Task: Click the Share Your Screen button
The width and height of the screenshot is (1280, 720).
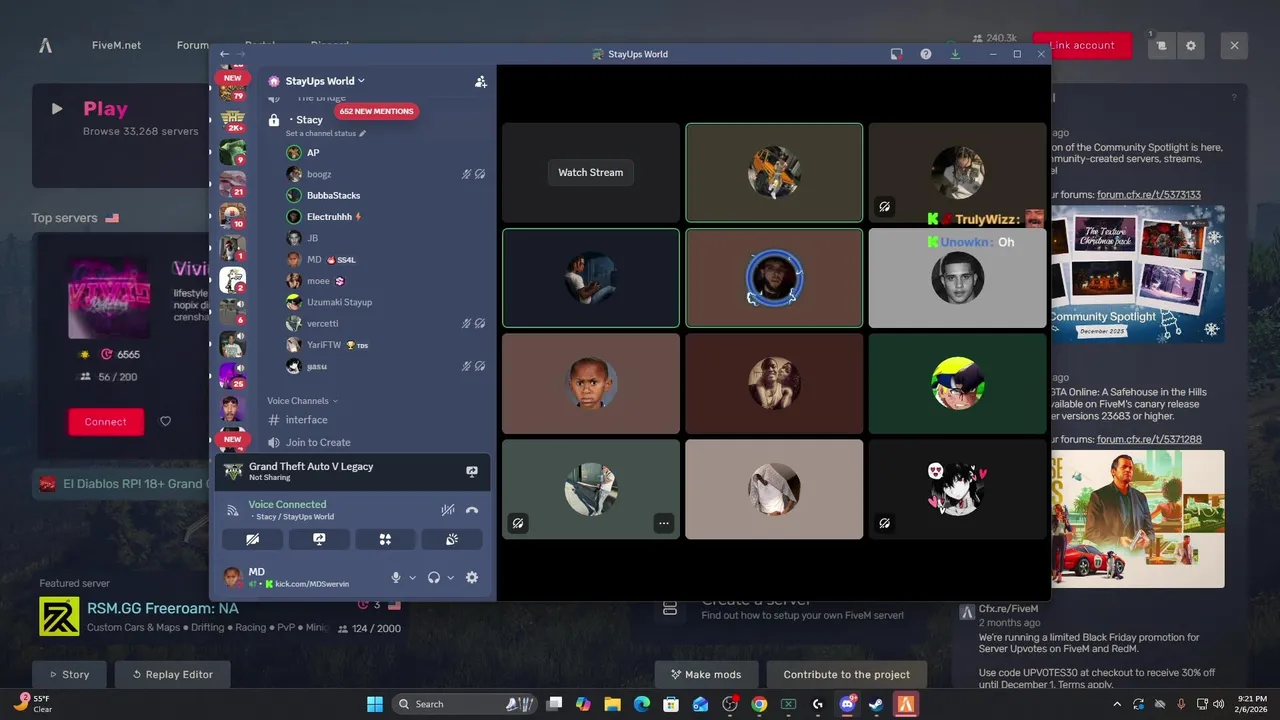Action: click(x=319, y=539)
